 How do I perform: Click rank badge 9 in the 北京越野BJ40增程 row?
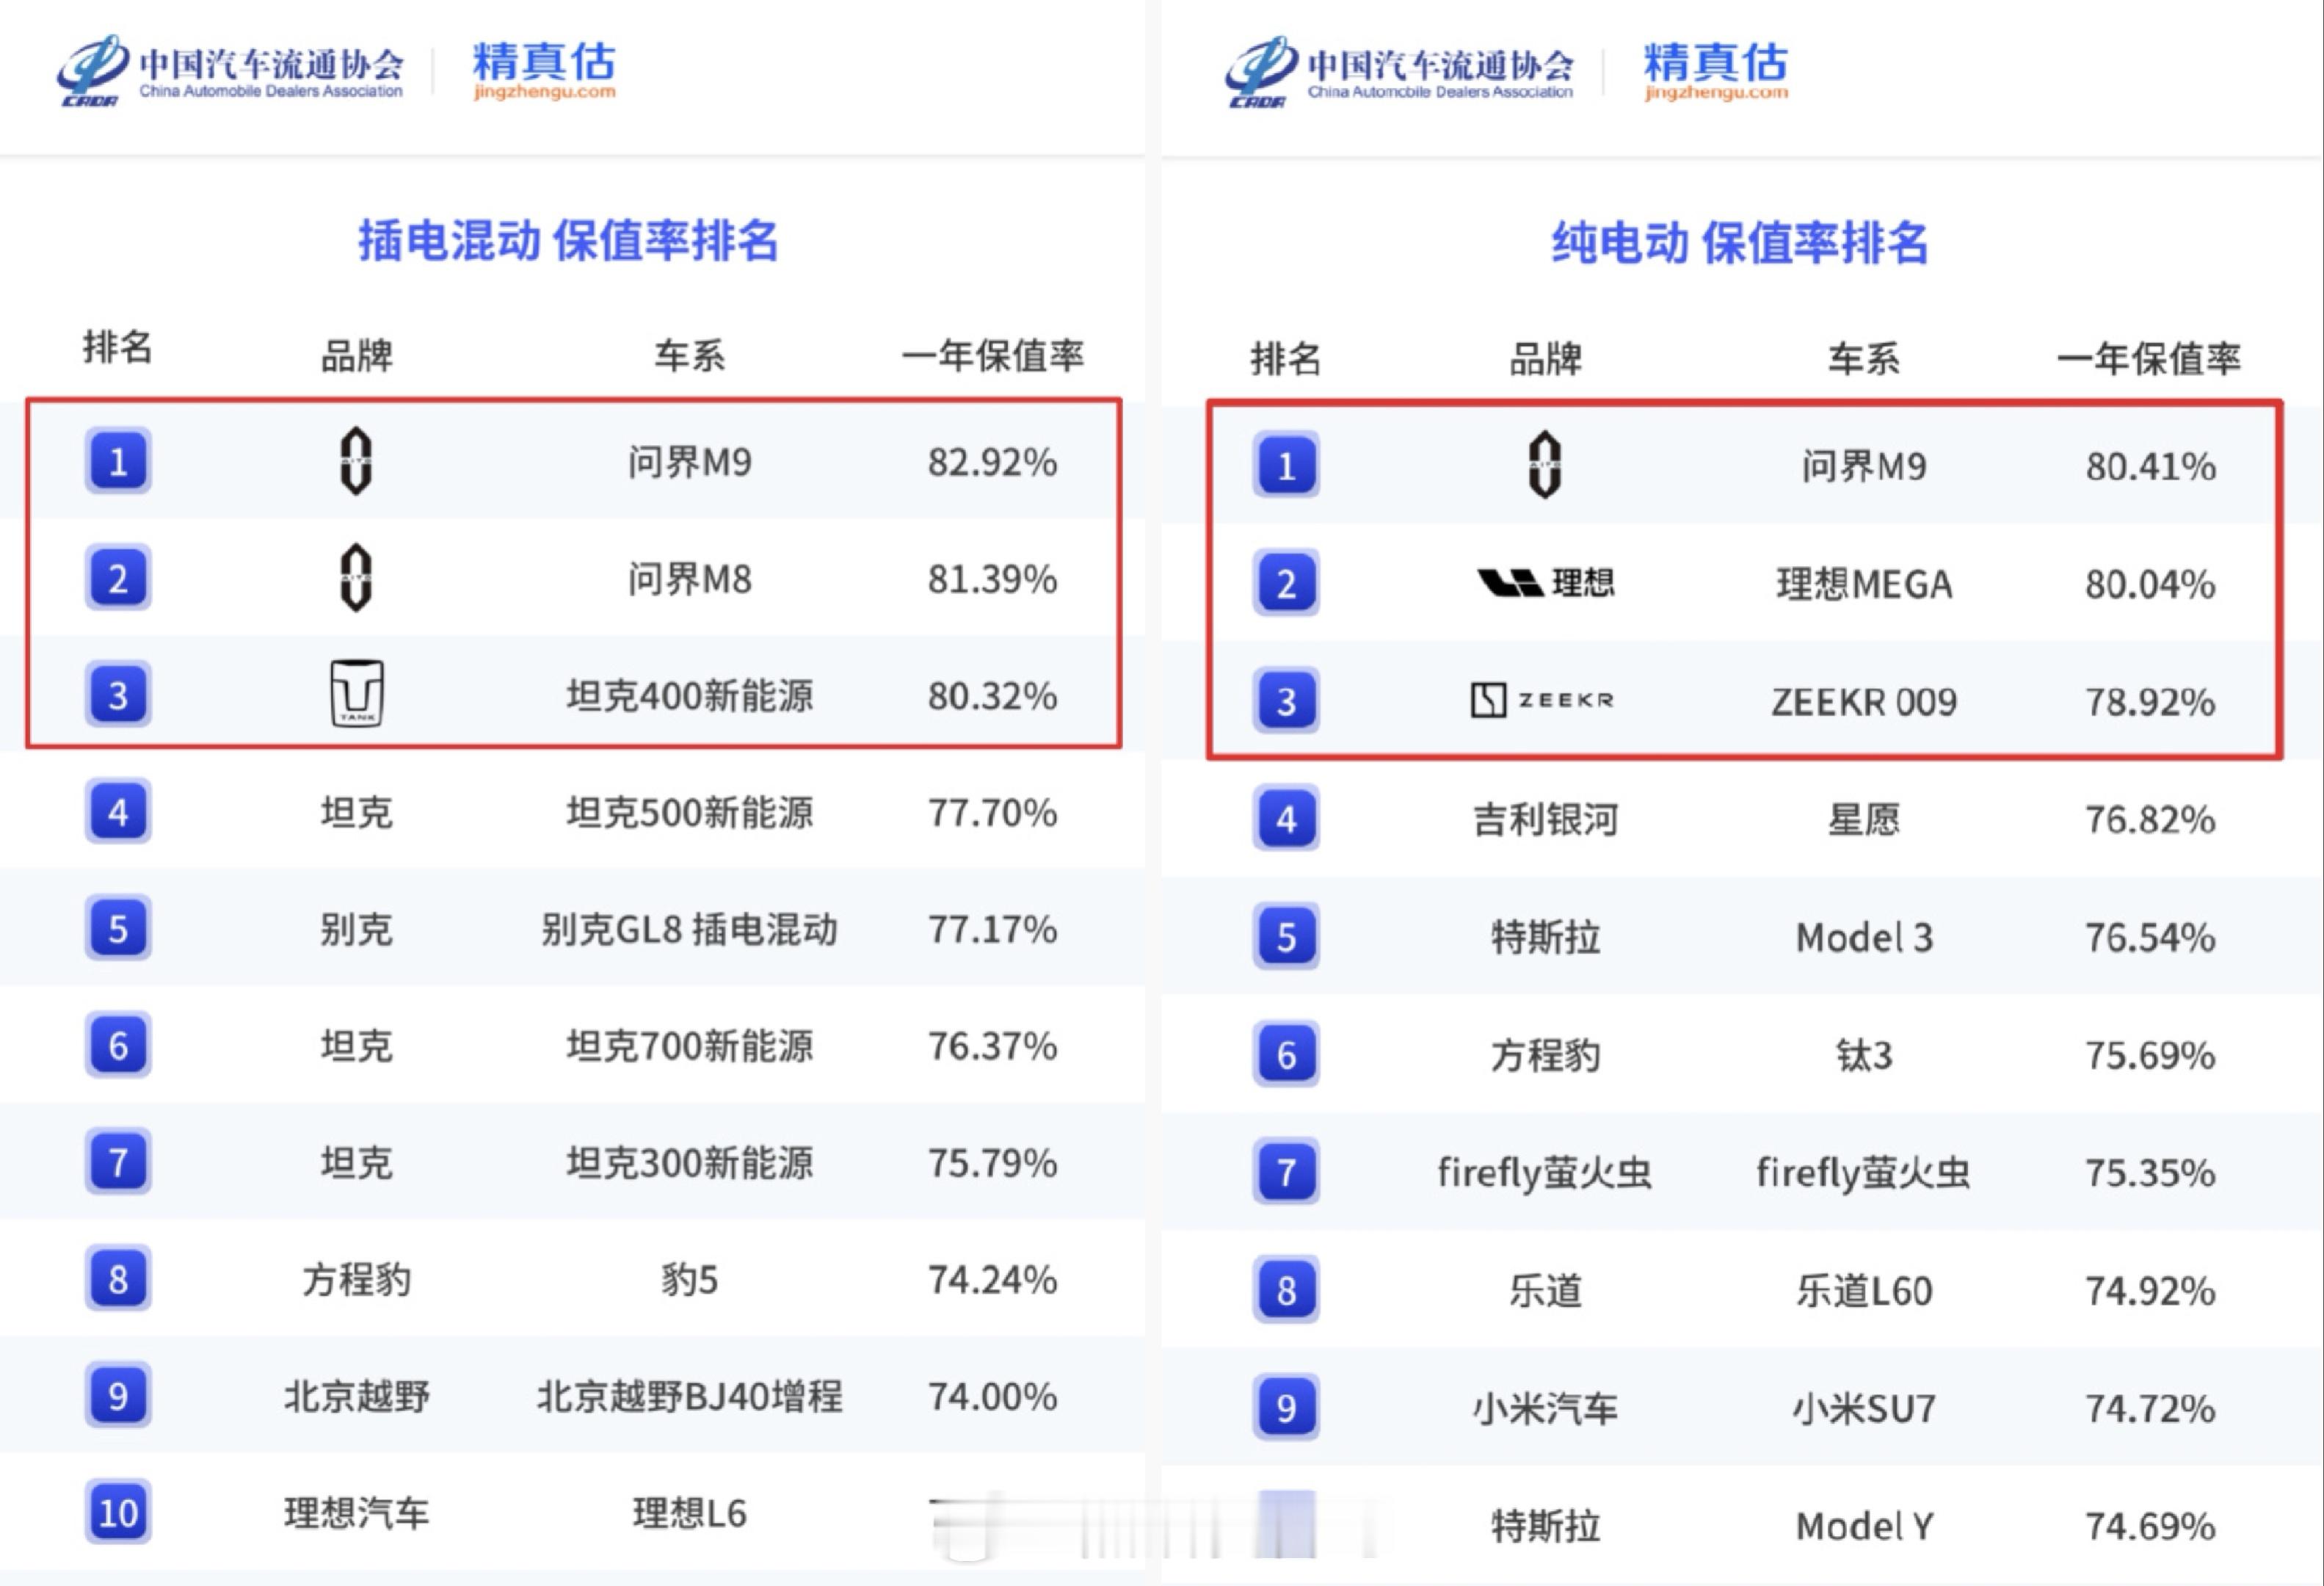click(118, 1396)
